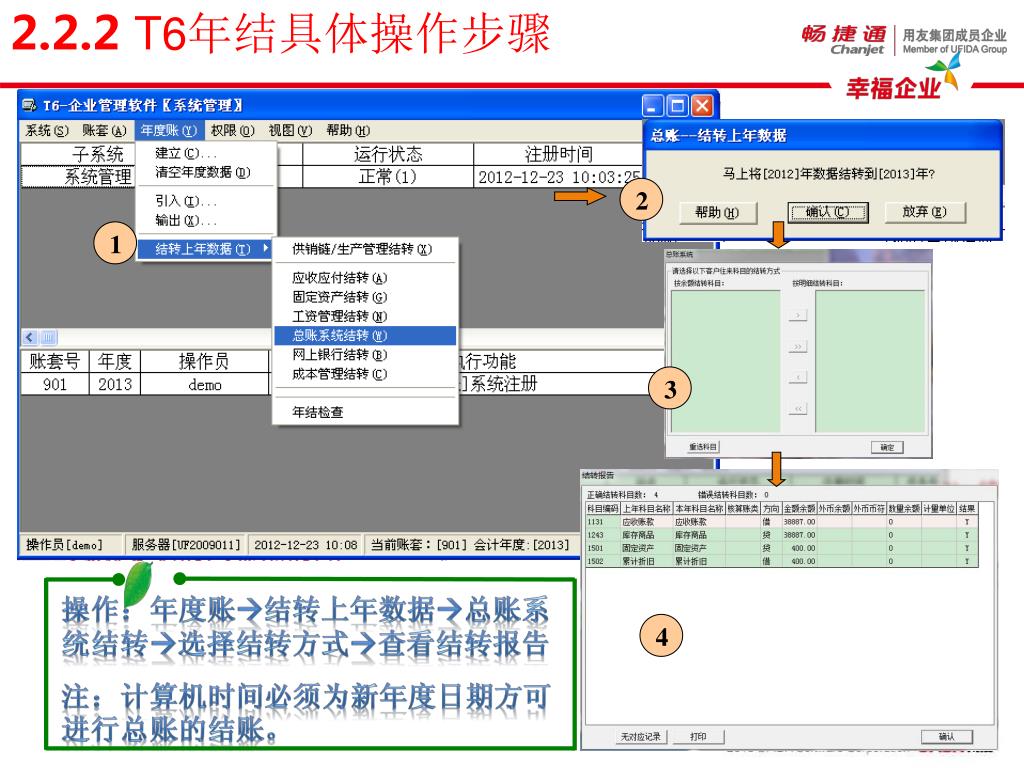Open the 视图(V) menu
The image size is (1024, 768).
(x=290, y=131)
